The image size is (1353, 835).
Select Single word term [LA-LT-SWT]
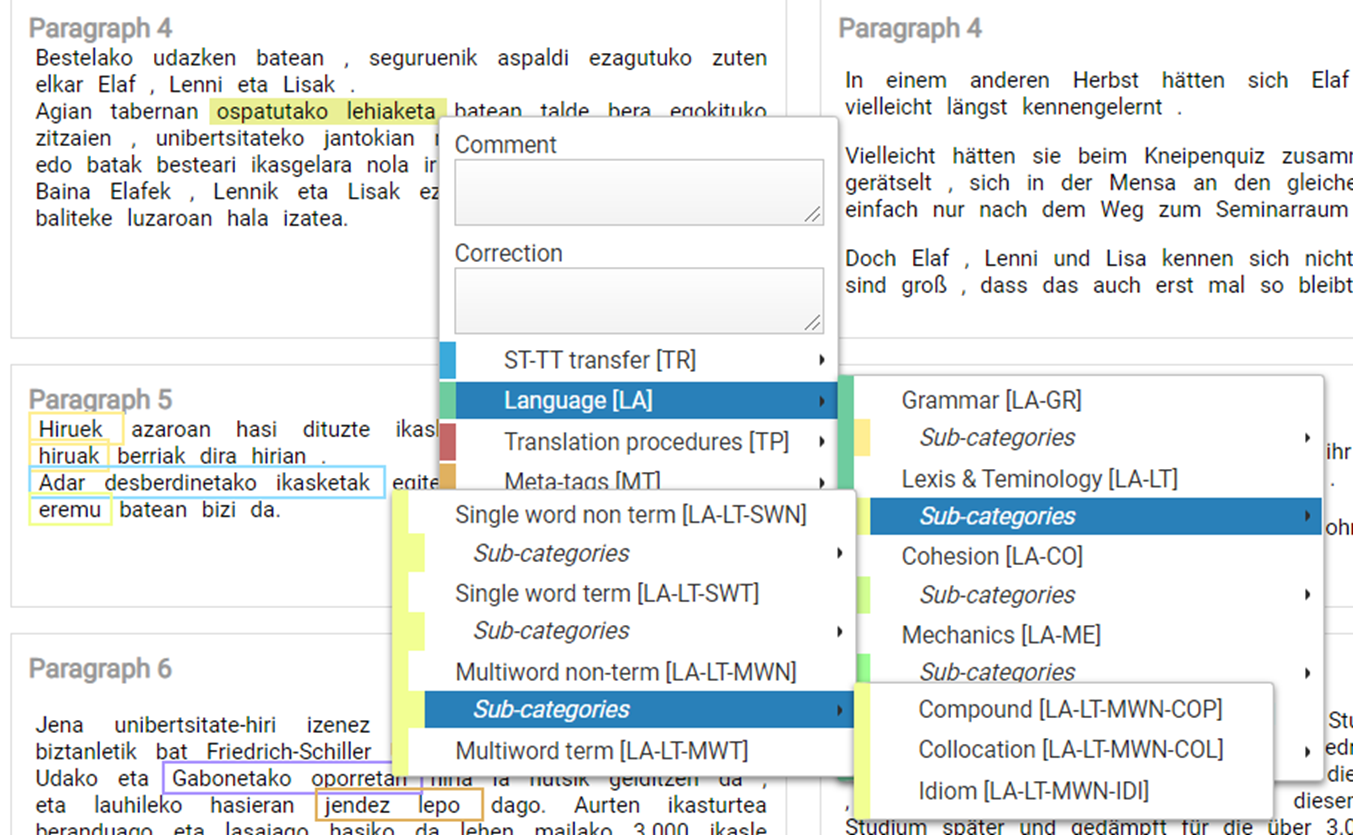[x=606, y=593]
